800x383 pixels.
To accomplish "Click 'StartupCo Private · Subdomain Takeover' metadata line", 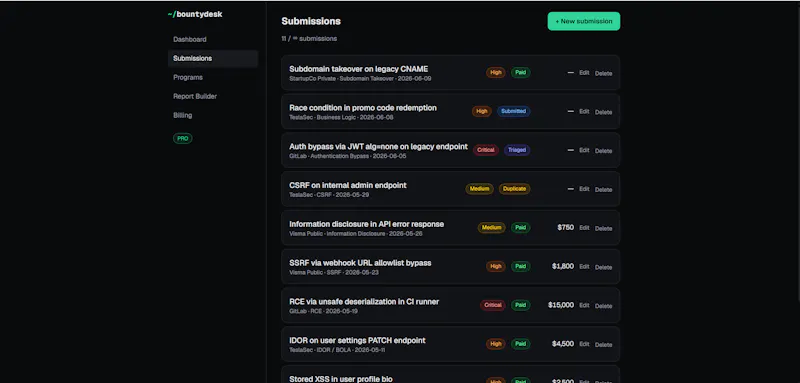I will point(360,79).
